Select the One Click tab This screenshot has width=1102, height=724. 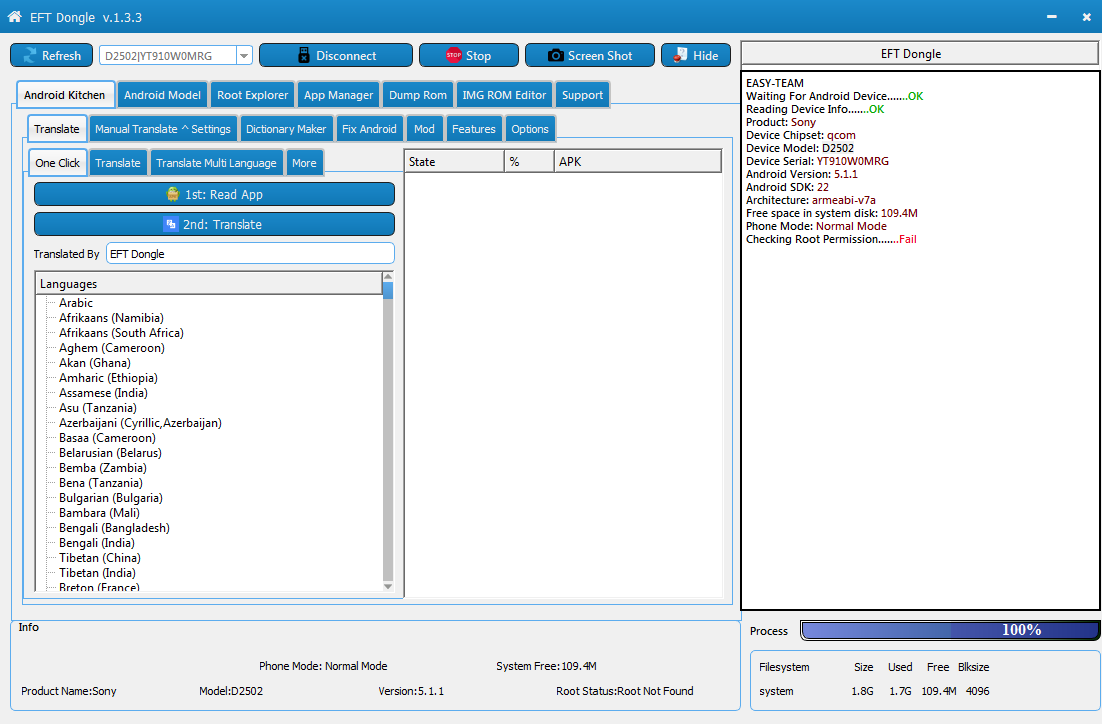pyautogui.click(x=58, y=162)
